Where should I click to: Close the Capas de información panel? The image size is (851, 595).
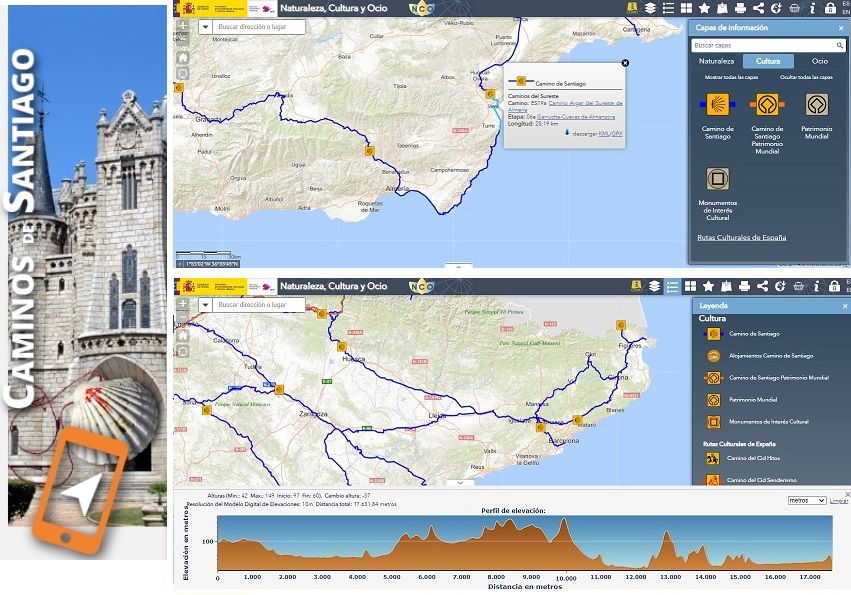coord(841,28)
